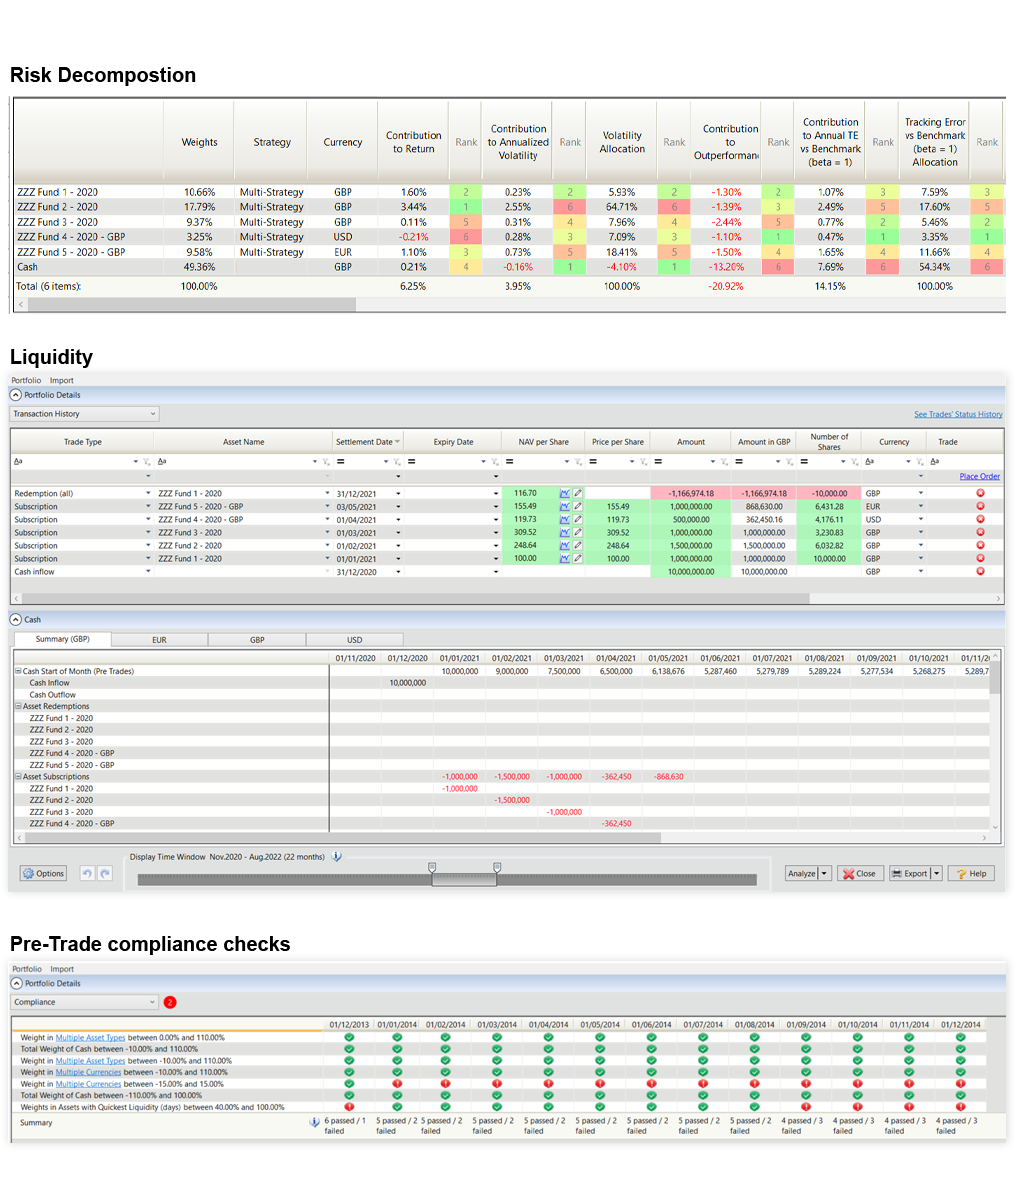Open the Transaction History dropdown
1020x1182 pixels.
click(x=153, y=413)
